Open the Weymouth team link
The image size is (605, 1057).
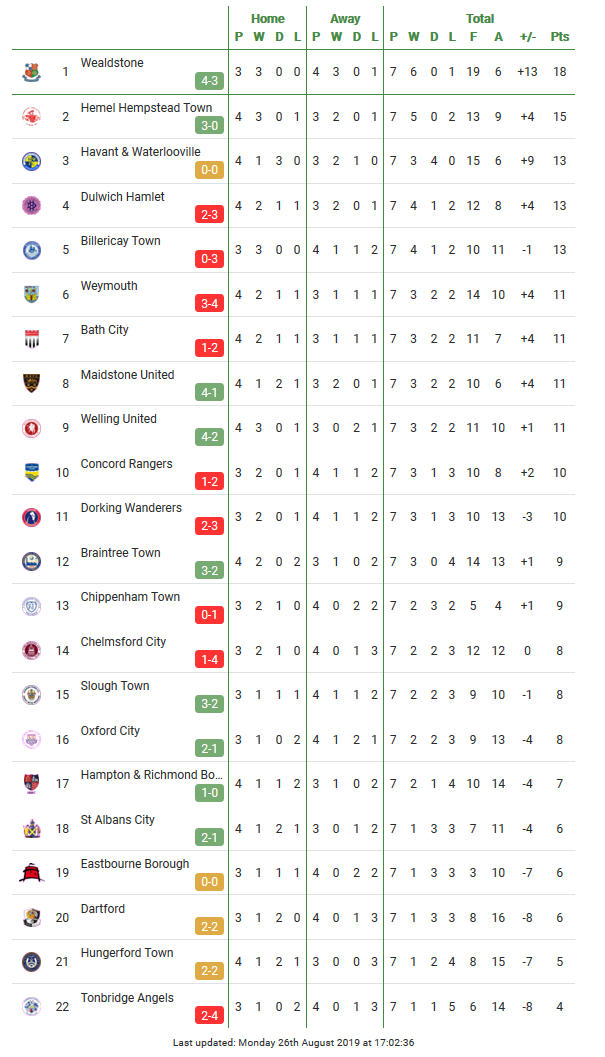(x=109, y=286)
